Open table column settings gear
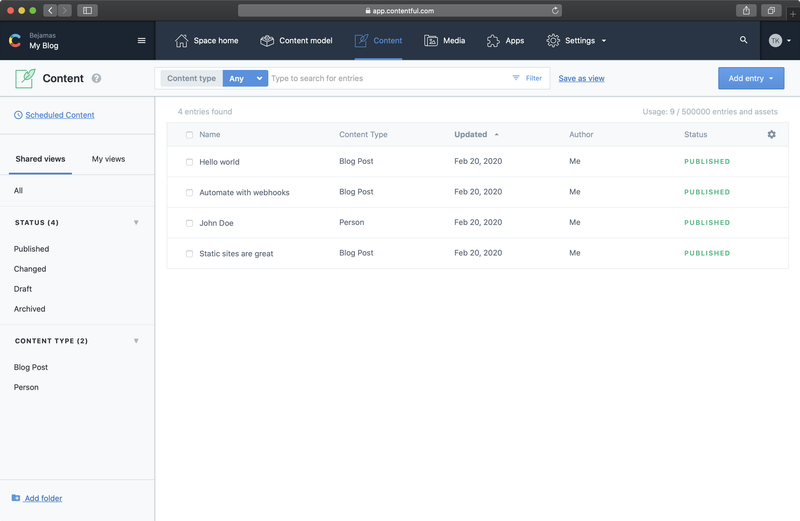Viewport: 800px width, 521px height. click(771, 134)
